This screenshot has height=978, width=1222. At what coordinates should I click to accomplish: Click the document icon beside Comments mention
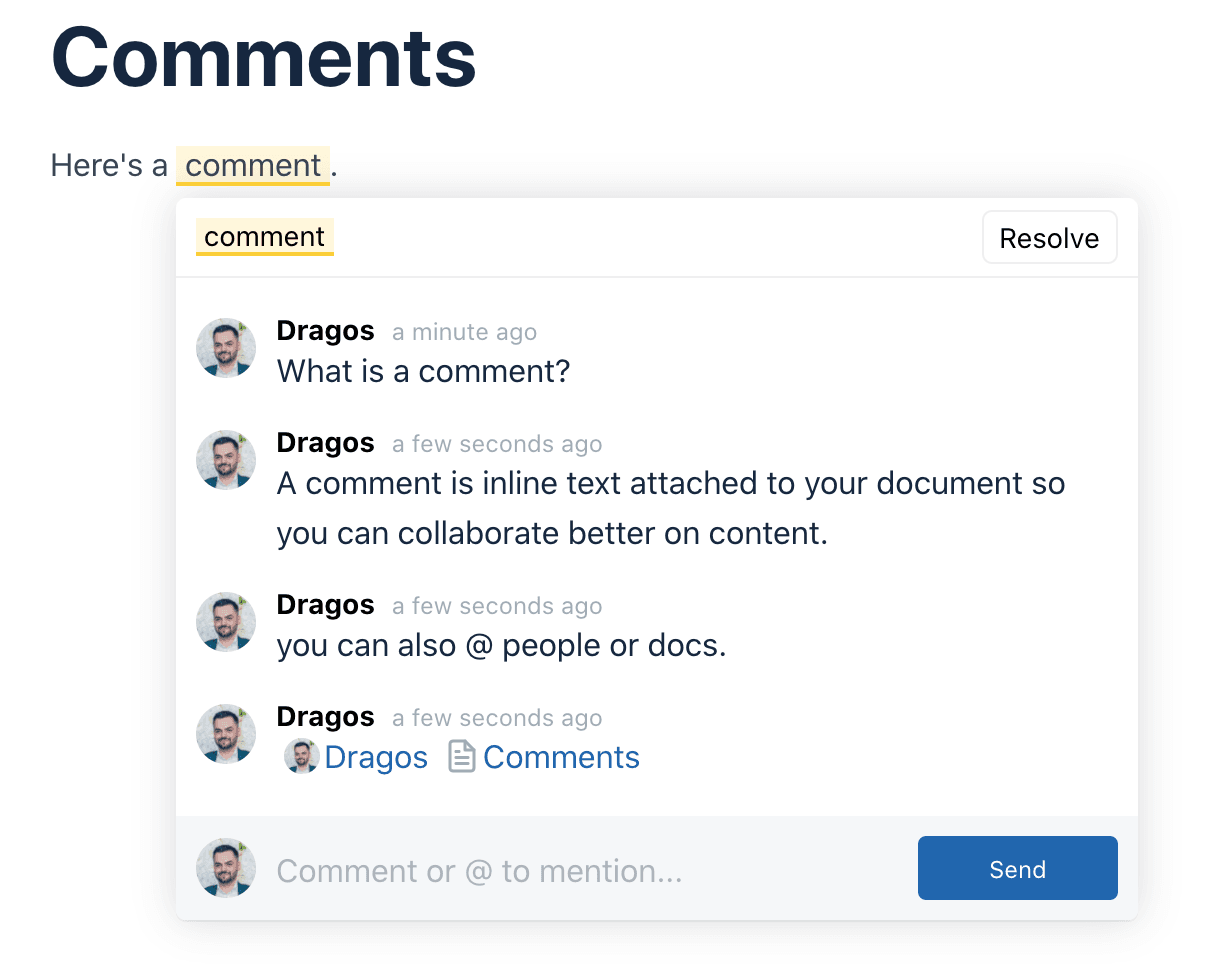(461, 757)
